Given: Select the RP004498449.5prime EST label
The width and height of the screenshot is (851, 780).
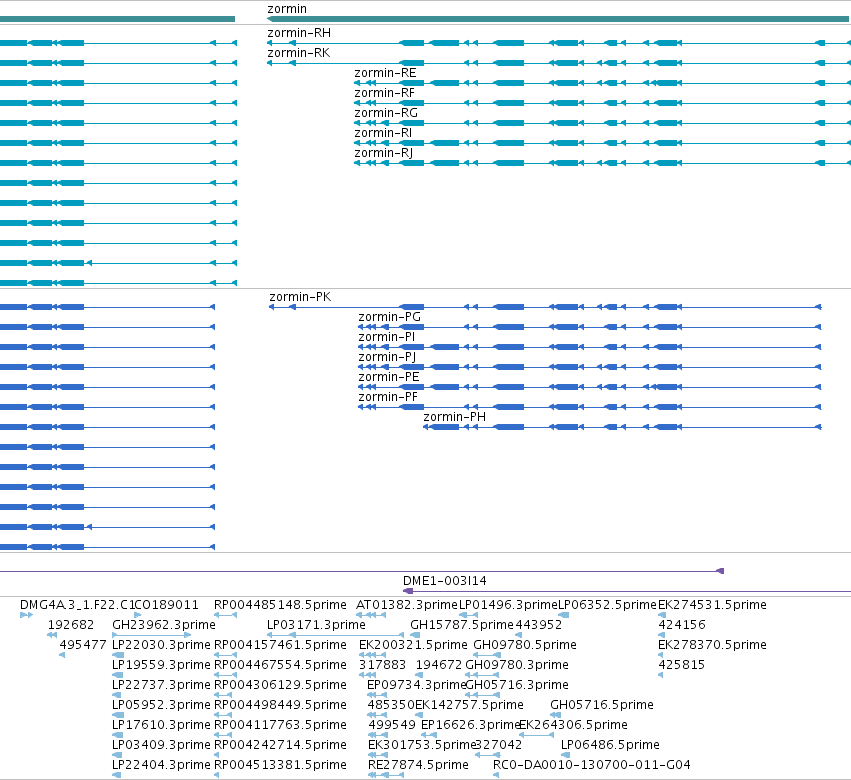Looking at the screenshot, I should pyautogui.click(x=280, y=706).
